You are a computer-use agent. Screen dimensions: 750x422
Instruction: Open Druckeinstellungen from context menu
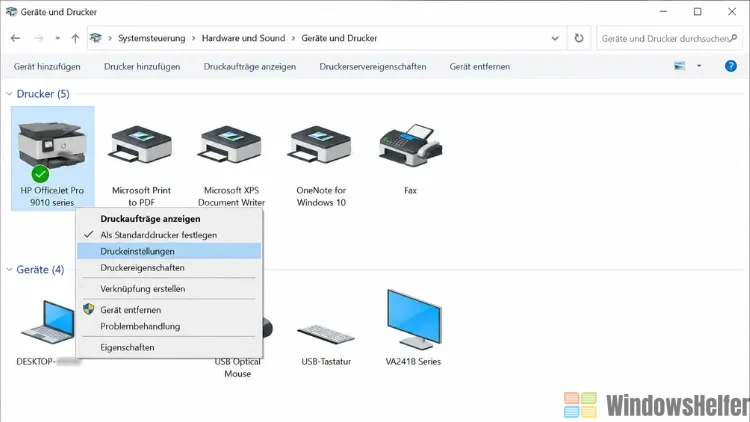169,251
